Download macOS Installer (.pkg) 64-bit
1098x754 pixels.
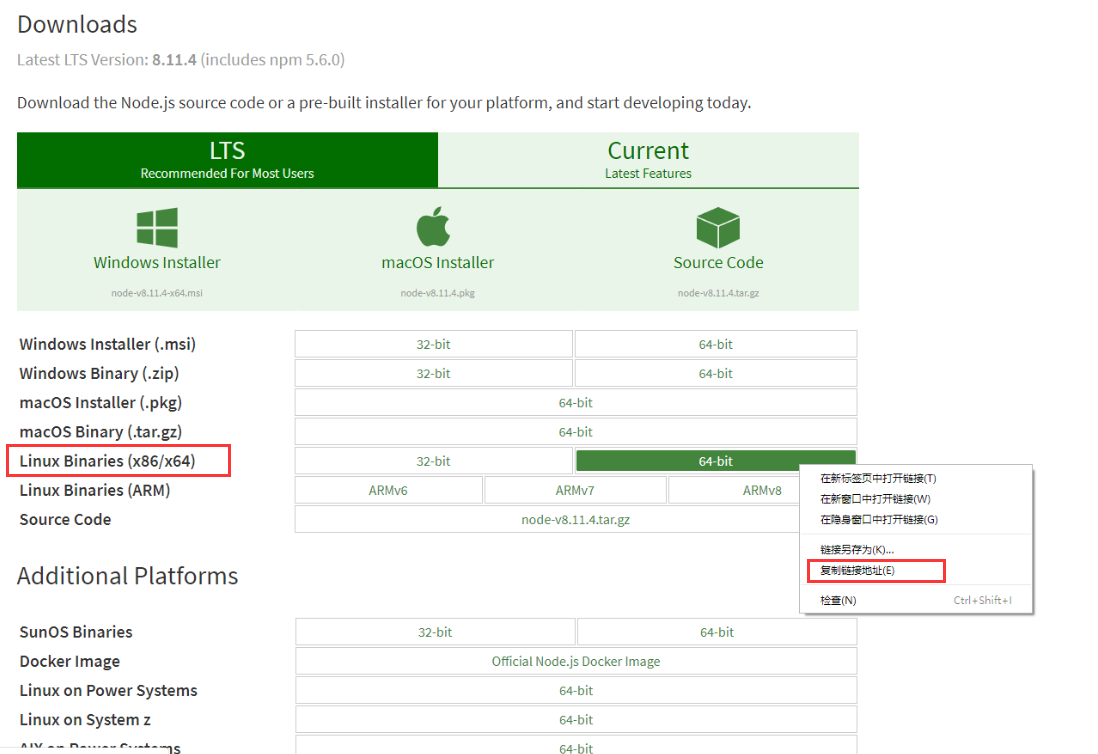[576, 403]
